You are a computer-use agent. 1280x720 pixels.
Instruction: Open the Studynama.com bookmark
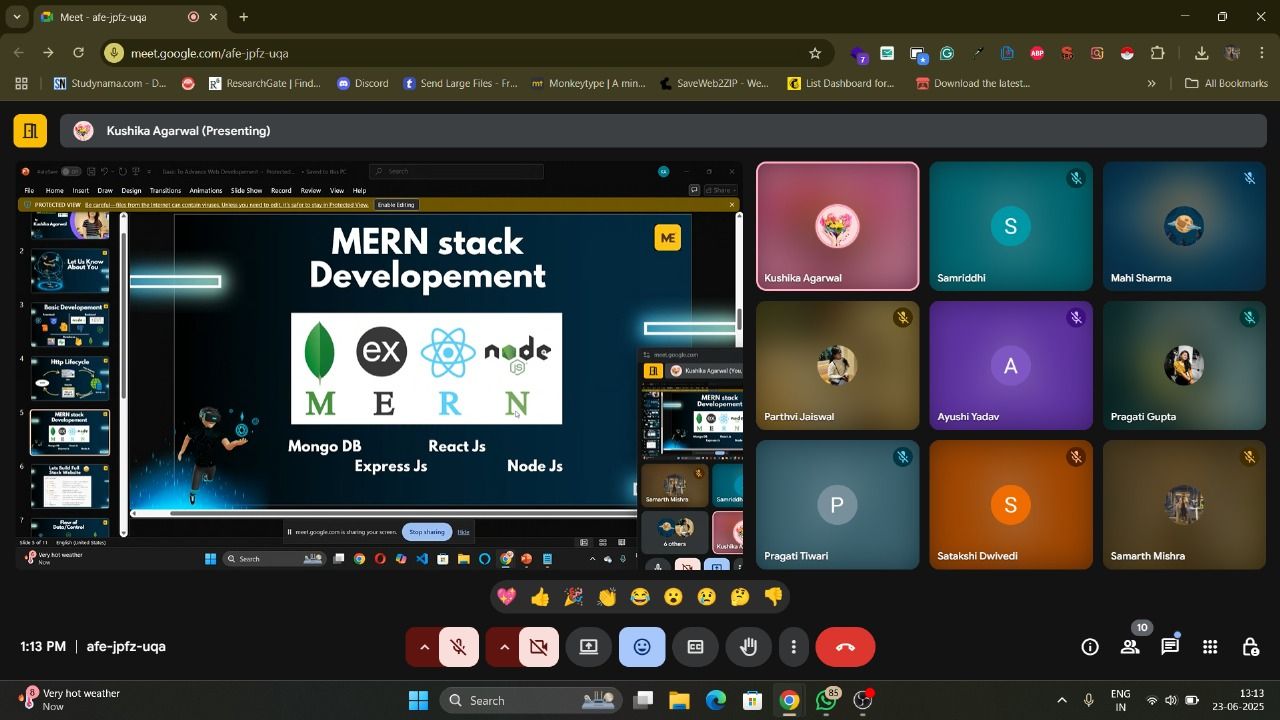[x=110, y=83]
